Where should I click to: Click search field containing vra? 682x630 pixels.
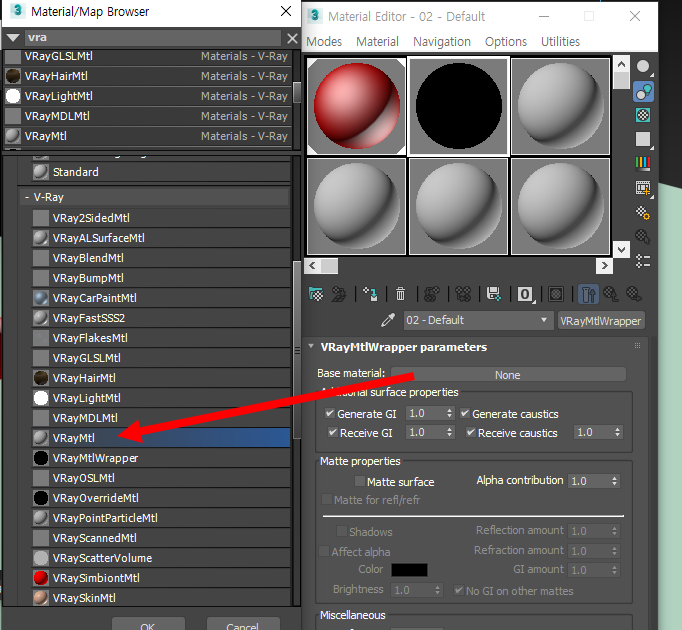(152, 38)
